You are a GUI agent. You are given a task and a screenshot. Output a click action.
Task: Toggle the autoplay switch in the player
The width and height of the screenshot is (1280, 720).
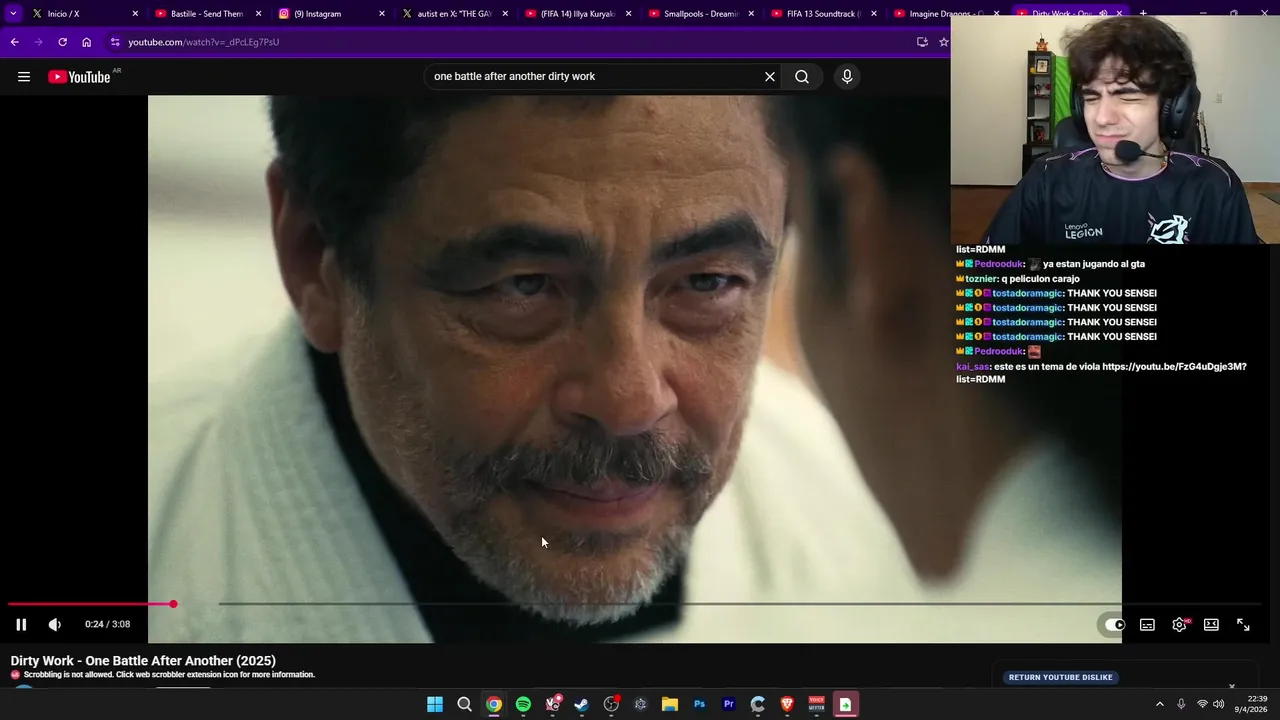tap(1114, 624)
